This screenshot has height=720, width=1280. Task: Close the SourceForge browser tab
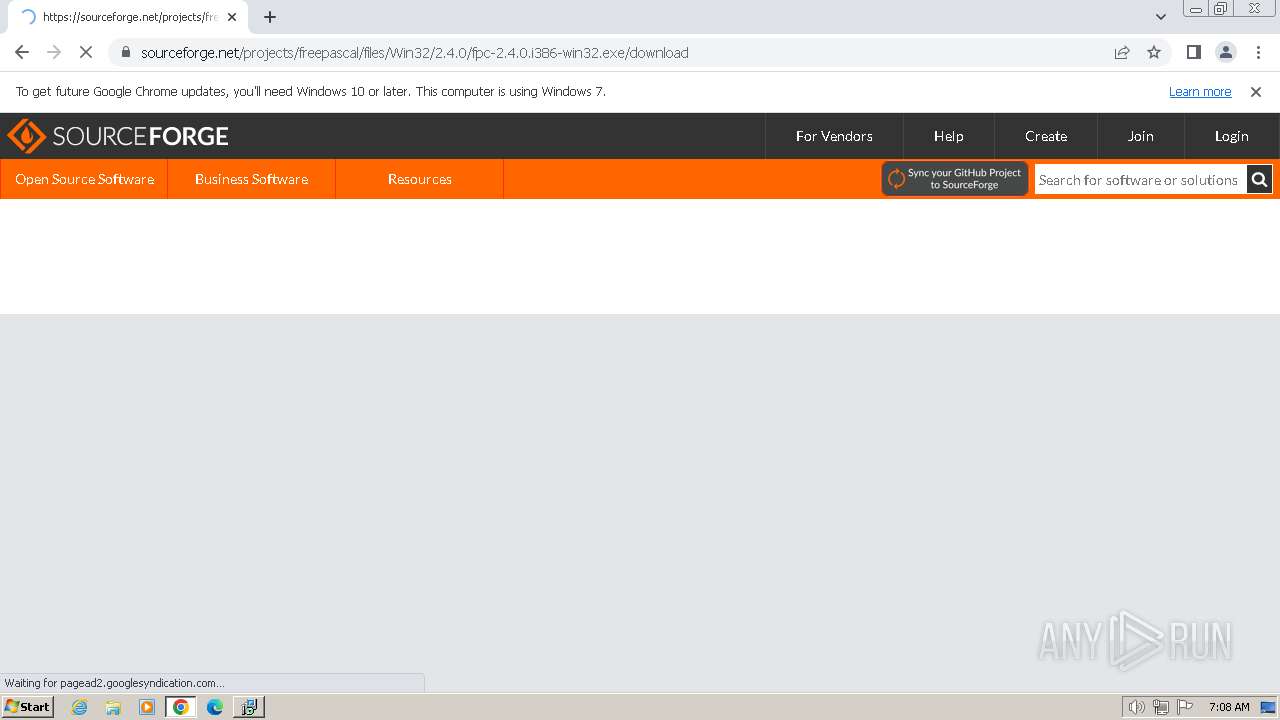pos(232,17)
